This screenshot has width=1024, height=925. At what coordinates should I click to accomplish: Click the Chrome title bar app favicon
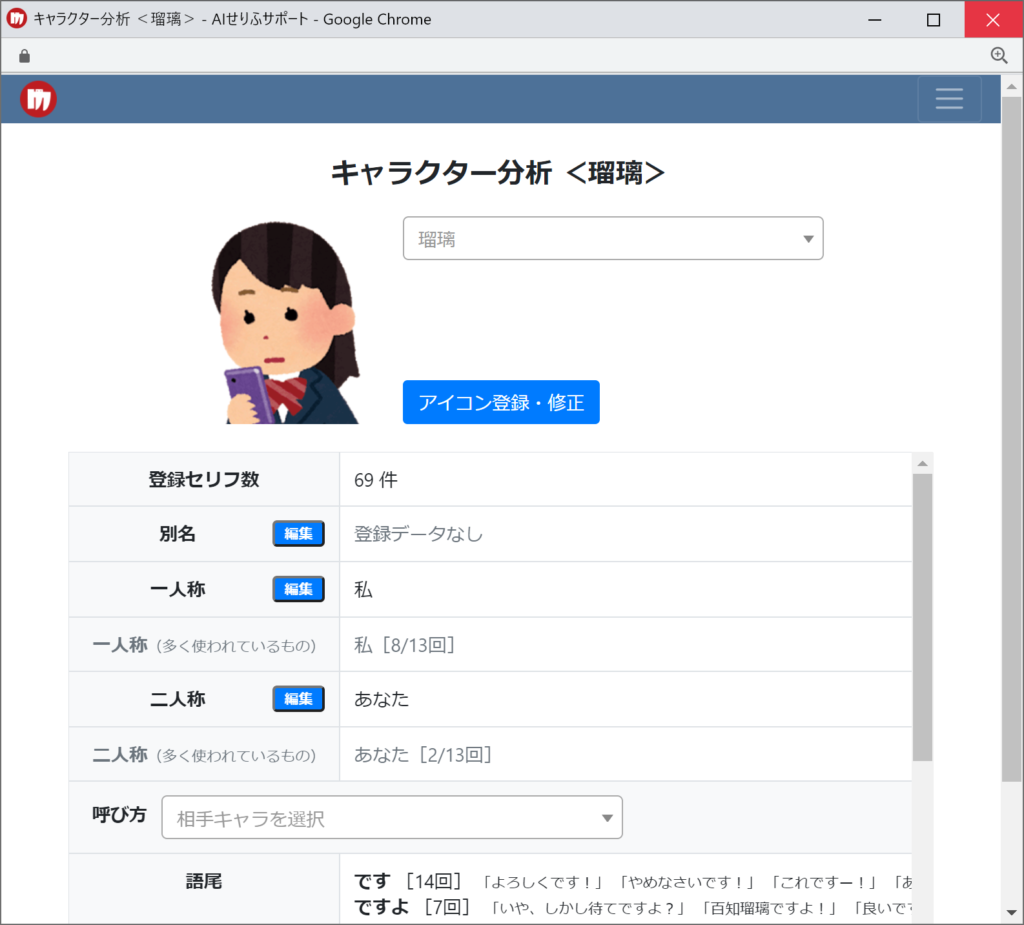[x=17, y=18]
